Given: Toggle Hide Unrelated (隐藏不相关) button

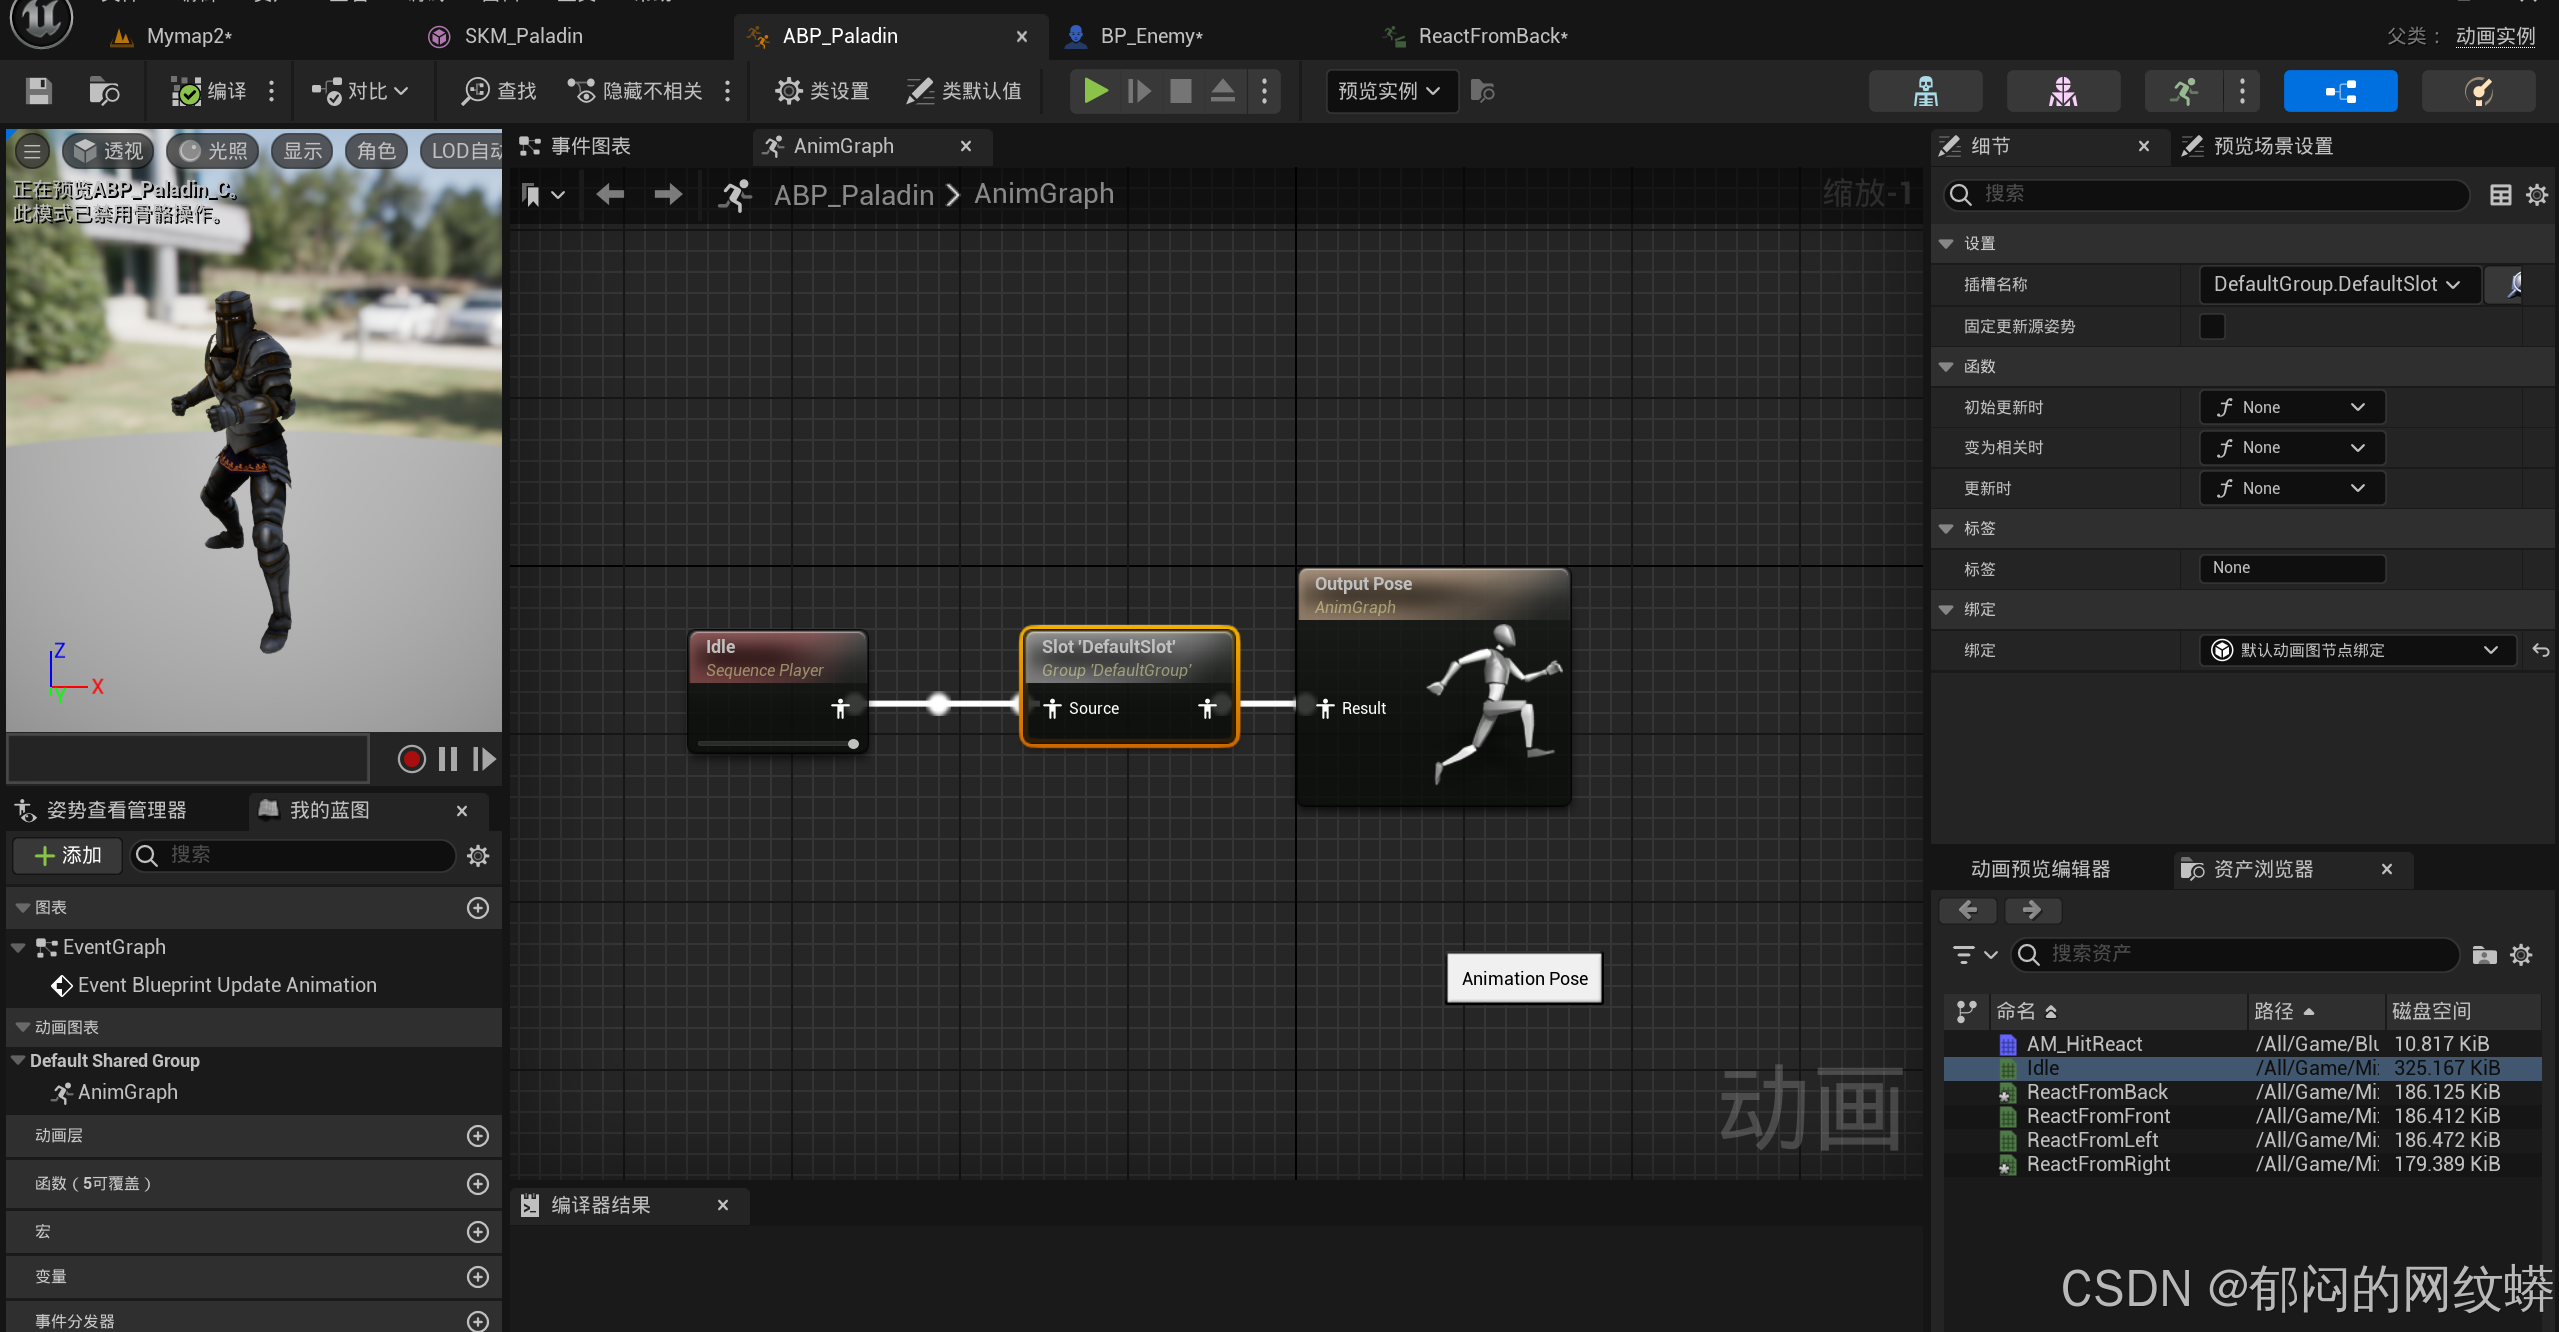Looking at the screenshot, I should tap(635, 91).
